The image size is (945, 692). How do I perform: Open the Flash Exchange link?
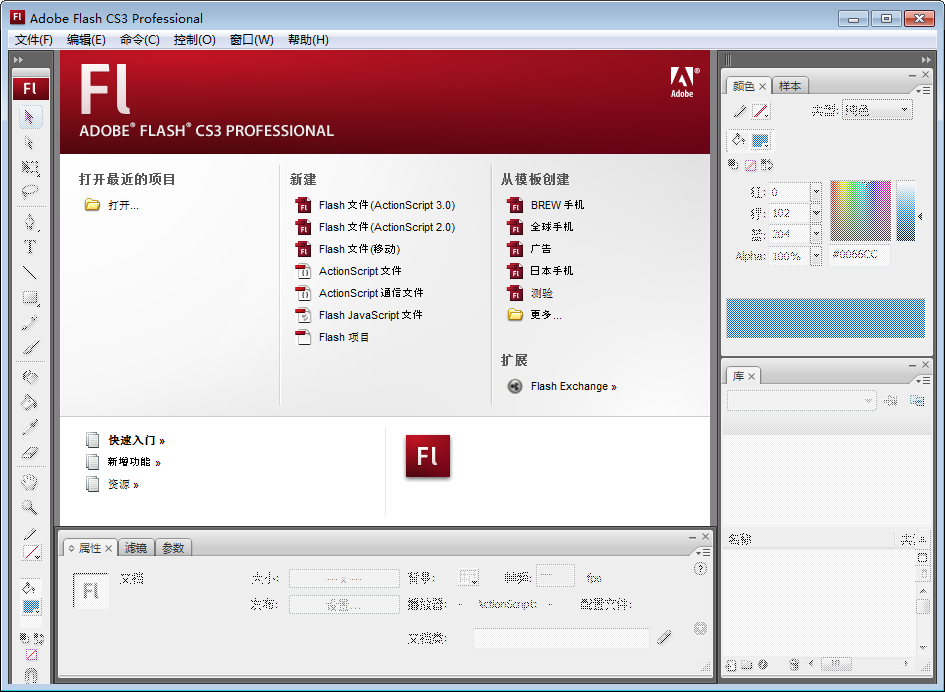(574, 386)
